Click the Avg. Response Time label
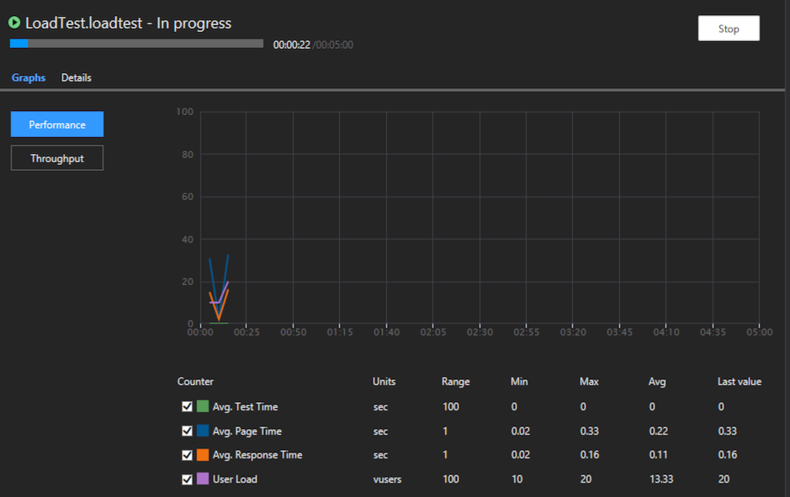This screenshot has width=790, height=497. tap(257, 455)
